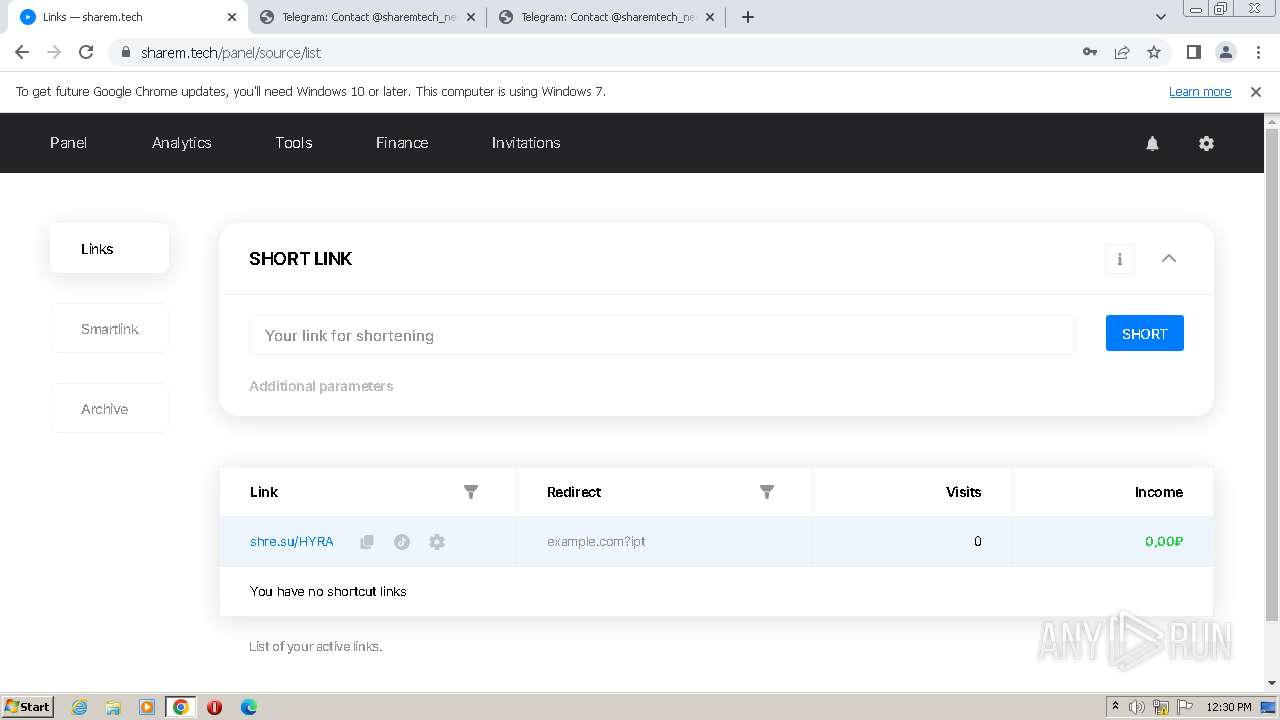Click the 0,00₽ income value

point(1164,542)
